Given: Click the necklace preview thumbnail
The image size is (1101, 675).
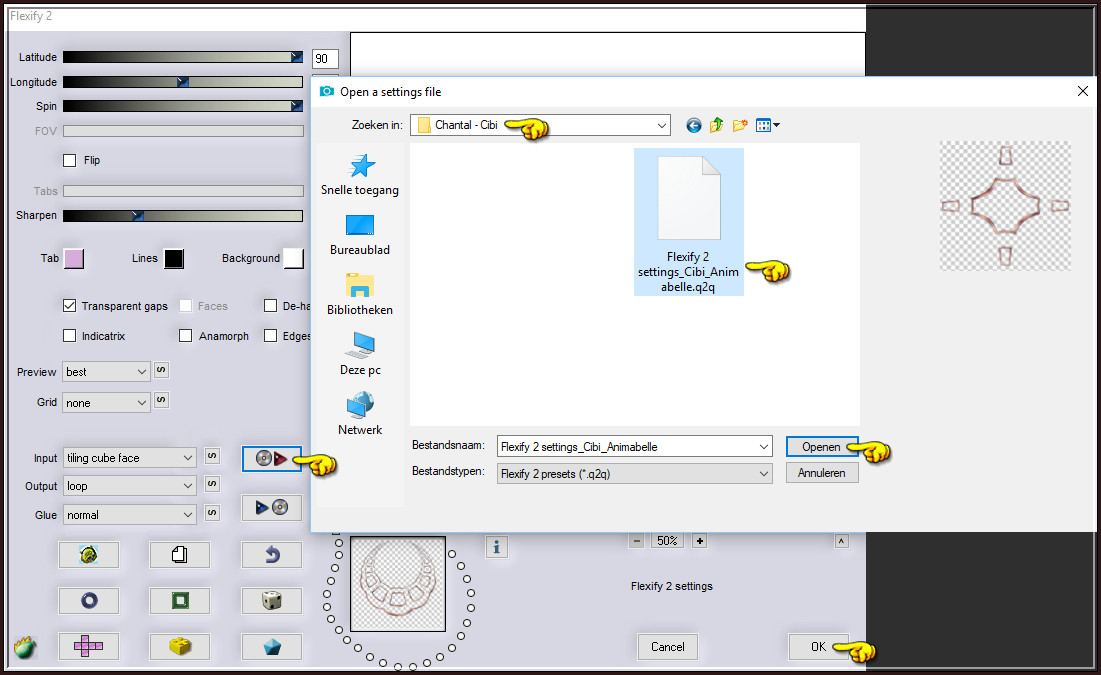Looking at the screenshot, I should click(x=398, y=584).
